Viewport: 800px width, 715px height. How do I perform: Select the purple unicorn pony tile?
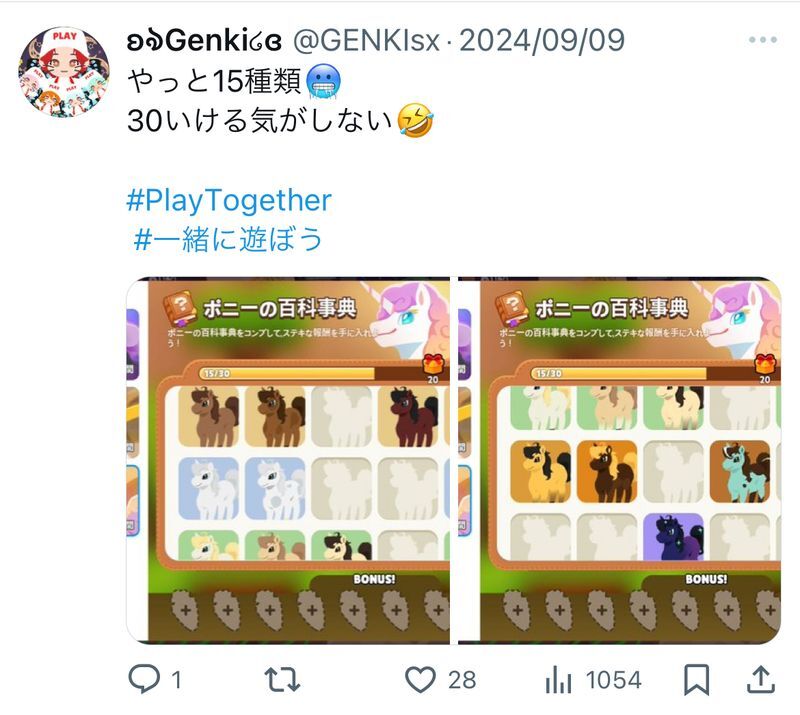point(673,537)
